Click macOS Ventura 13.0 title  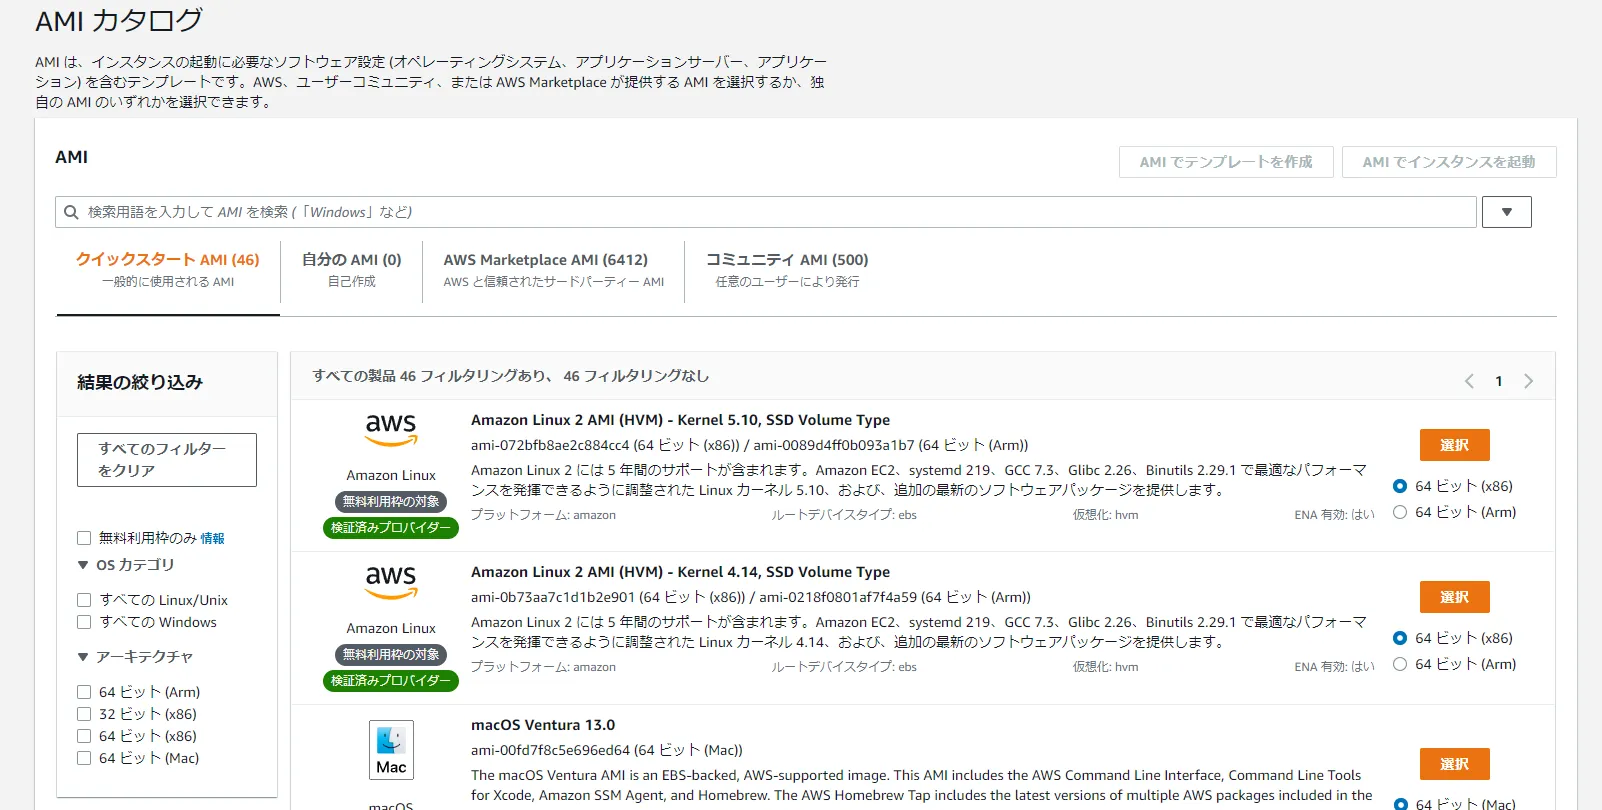pyautogui.click(x=543, y=725)
